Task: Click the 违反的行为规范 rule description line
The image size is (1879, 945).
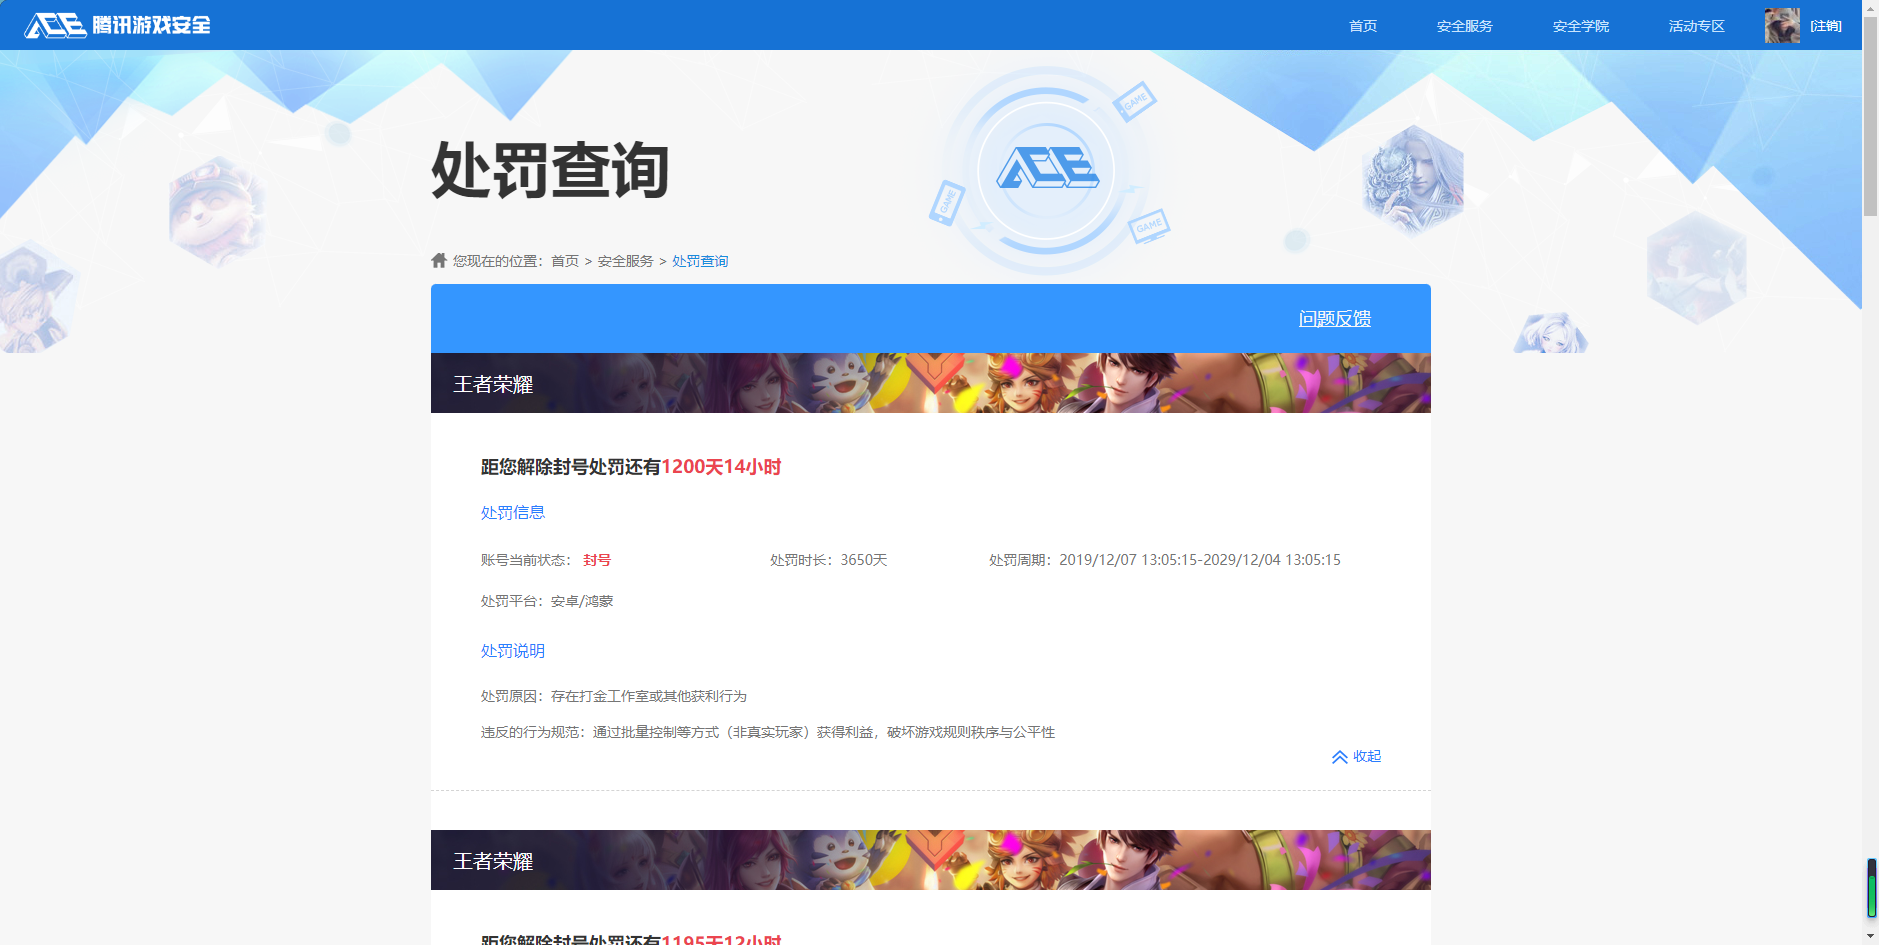Action: tap(768, 732)
